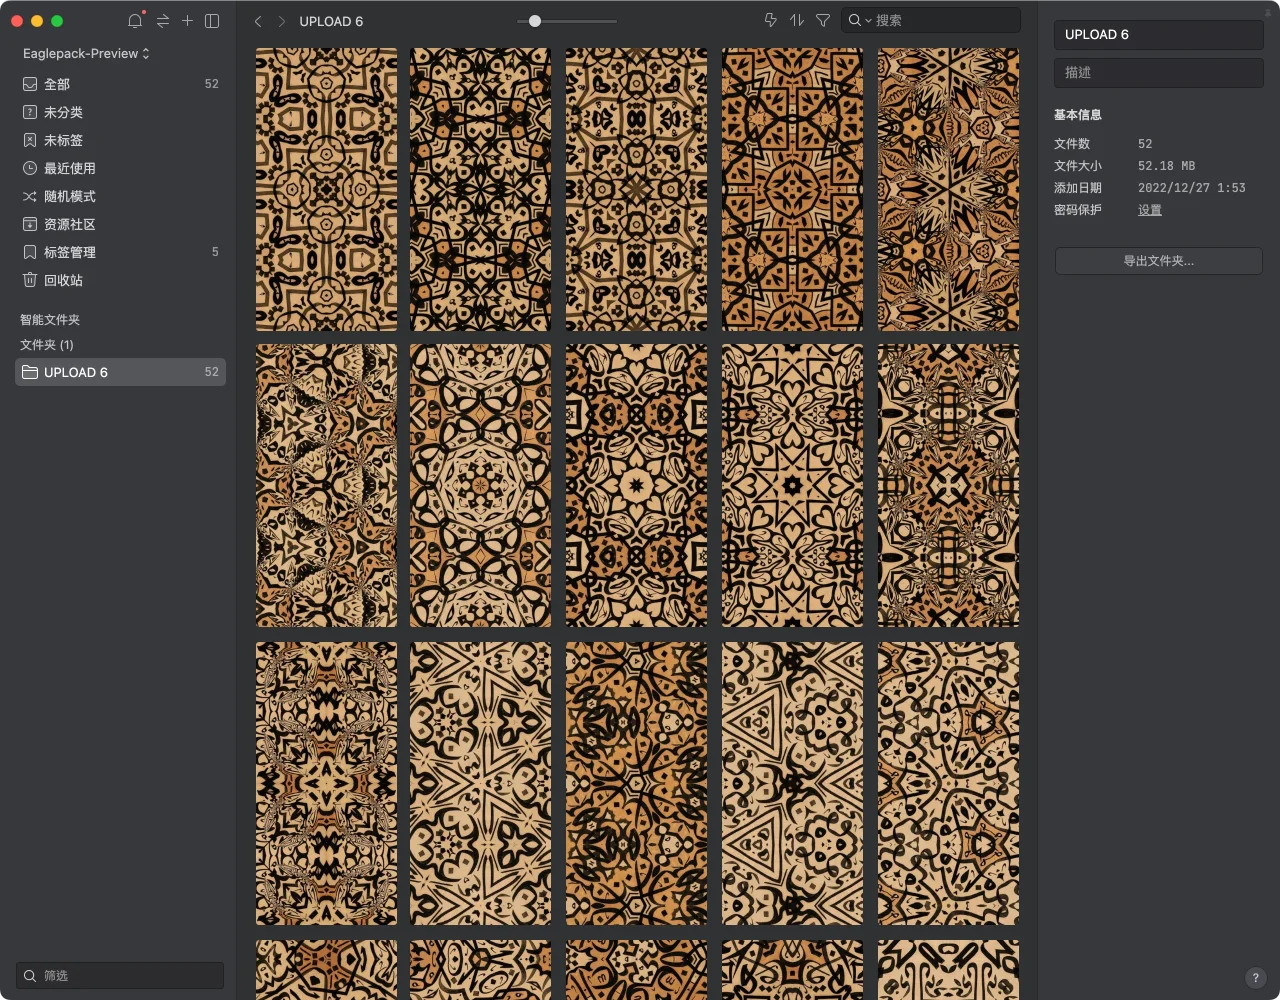Open the notifications bell icon

135,21
